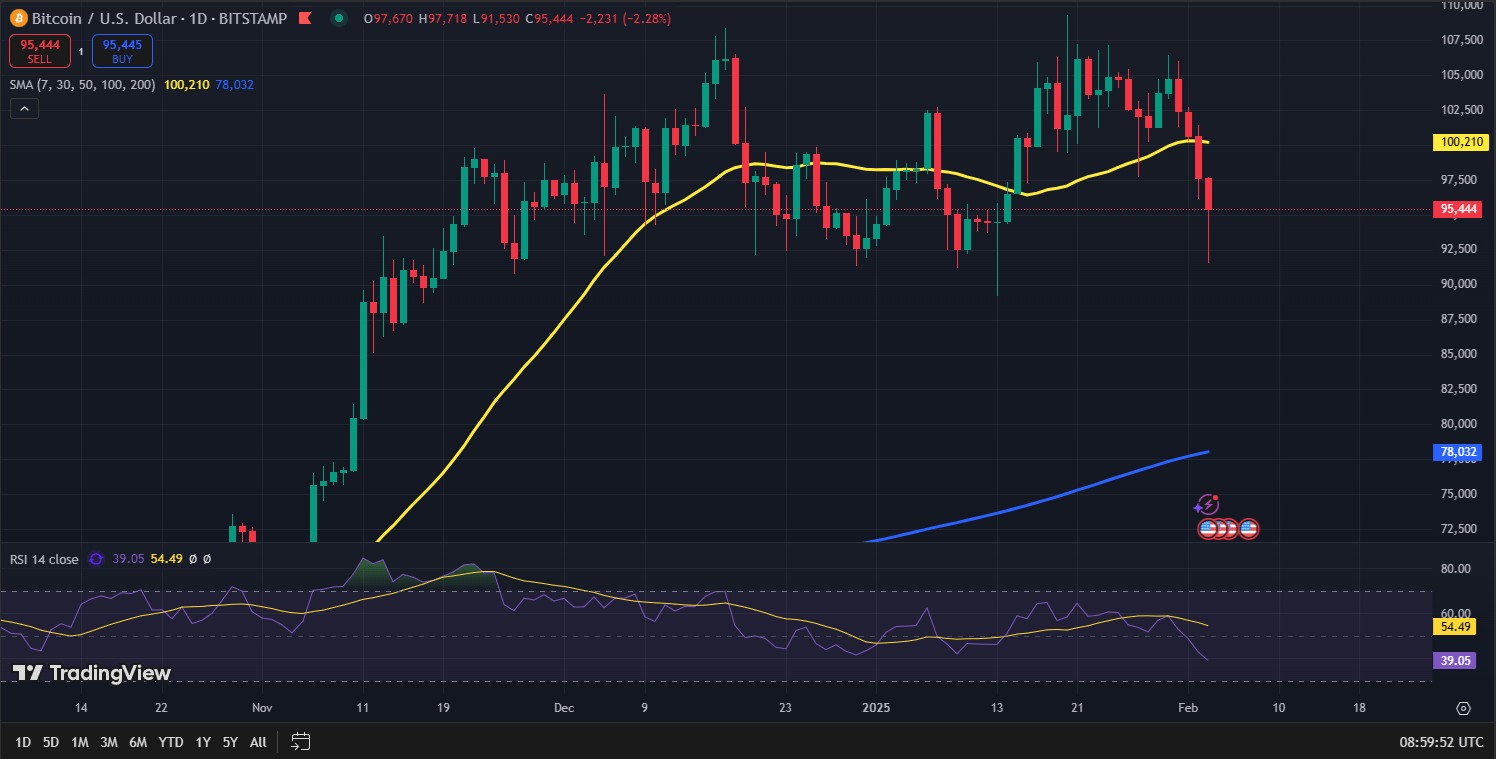Click the 90,000 price scale label
1496x759 pixels.
point(1459,284)
